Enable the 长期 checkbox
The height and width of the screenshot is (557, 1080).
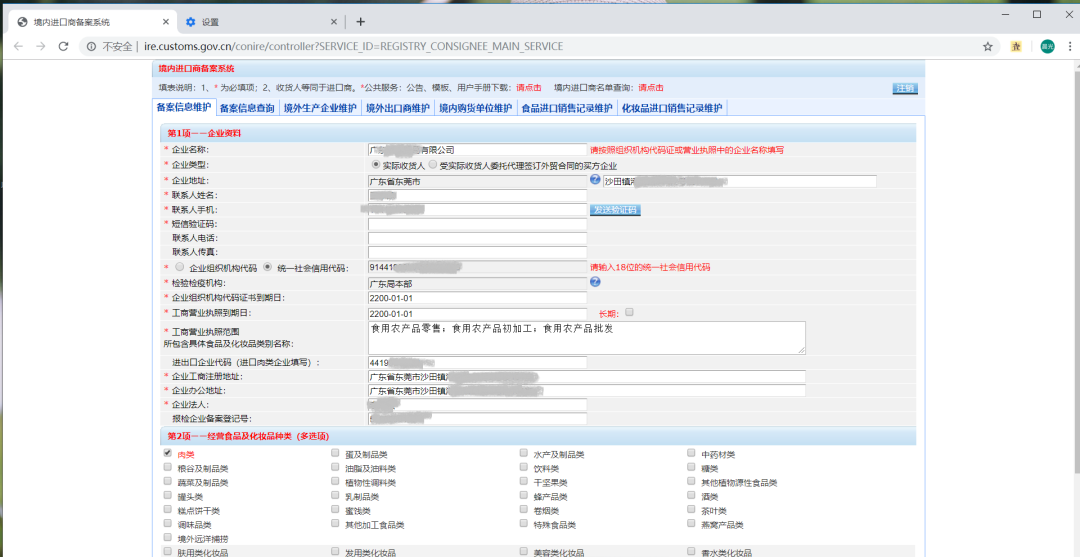pos(629,312)
